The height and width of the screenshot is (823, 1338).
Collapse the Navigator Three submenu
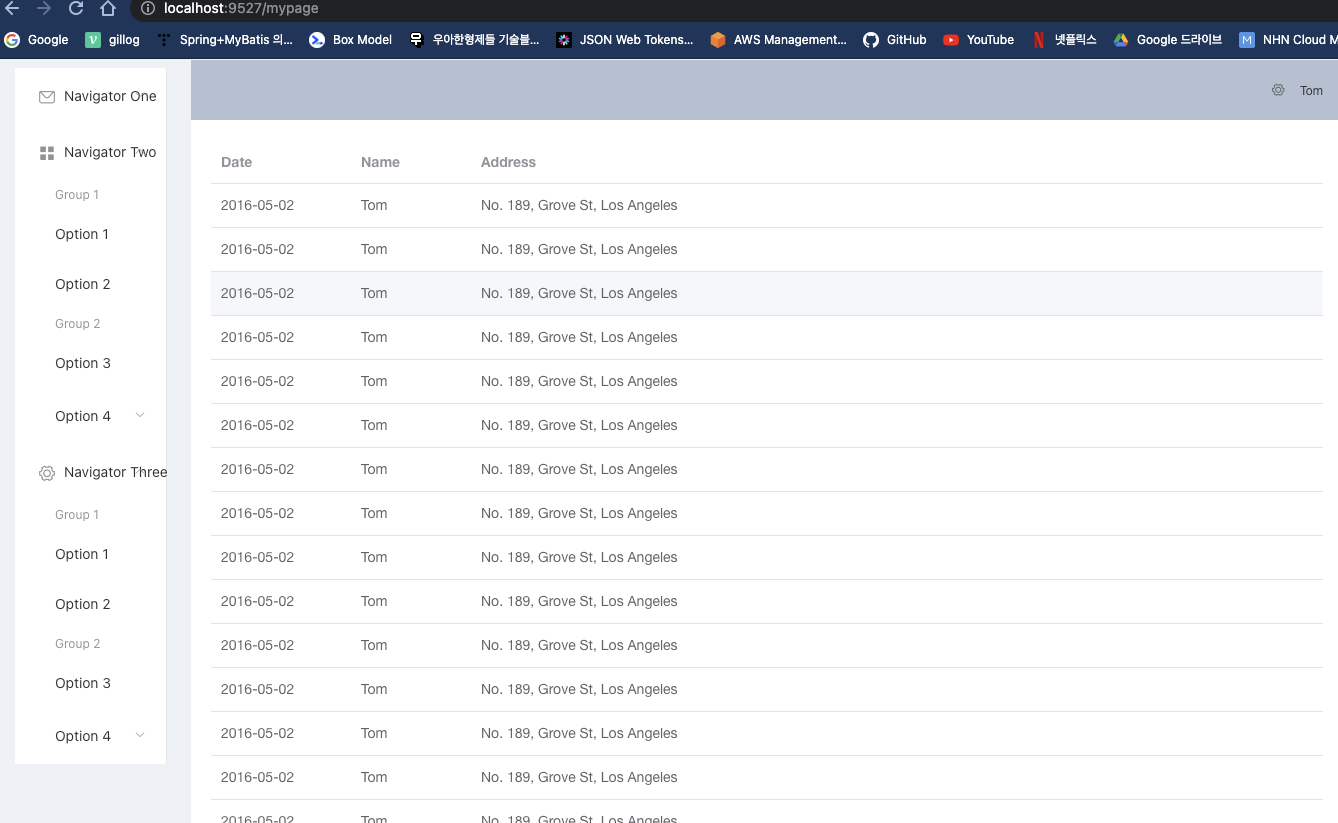pyautogui.click(x=91, y=472)
